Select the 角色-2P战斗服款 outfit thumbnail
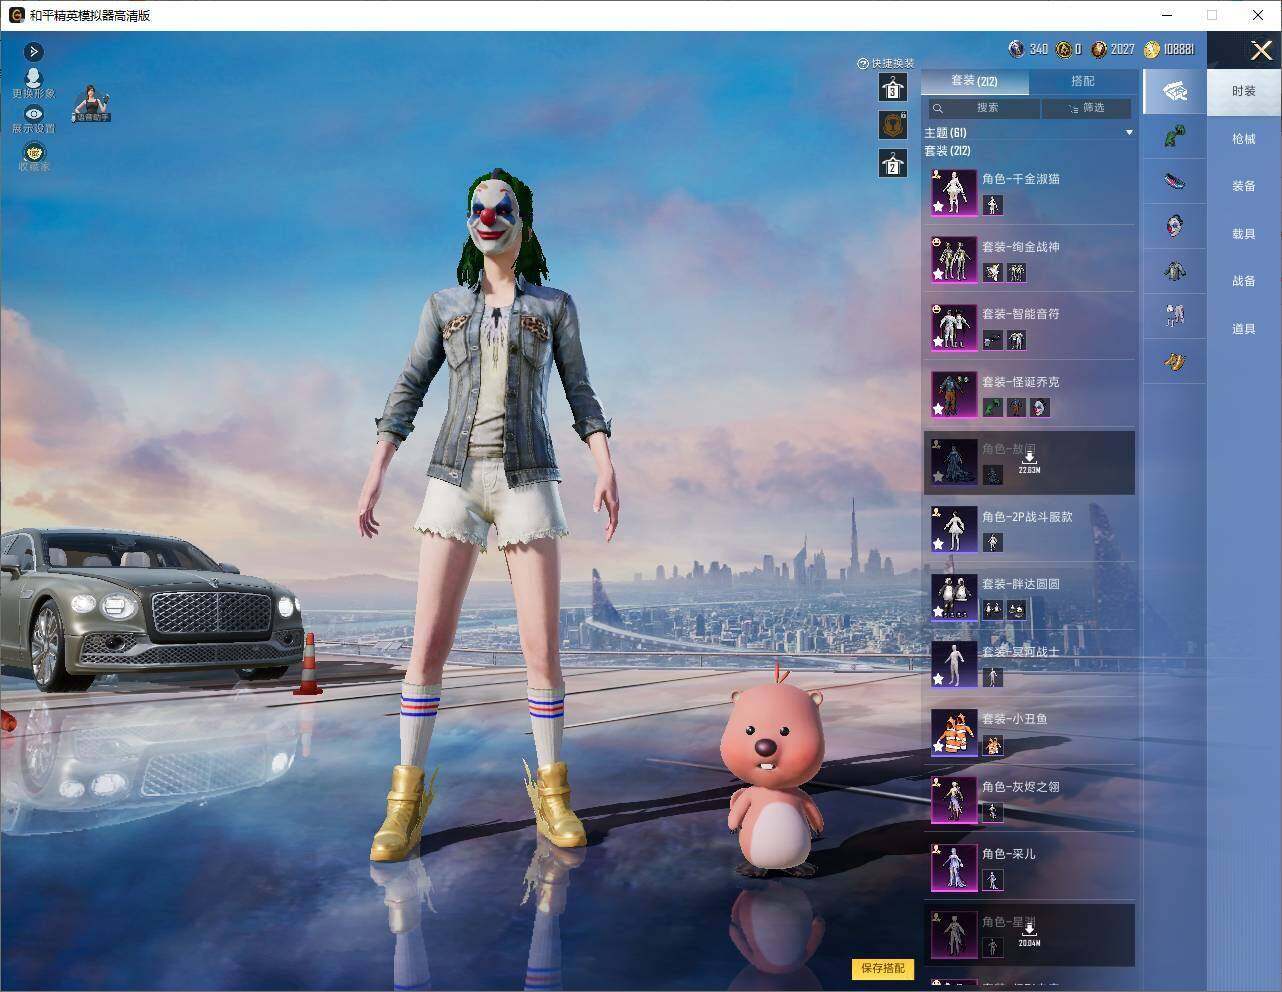This screenshot has height=992, width=1282. coord(954,529)
